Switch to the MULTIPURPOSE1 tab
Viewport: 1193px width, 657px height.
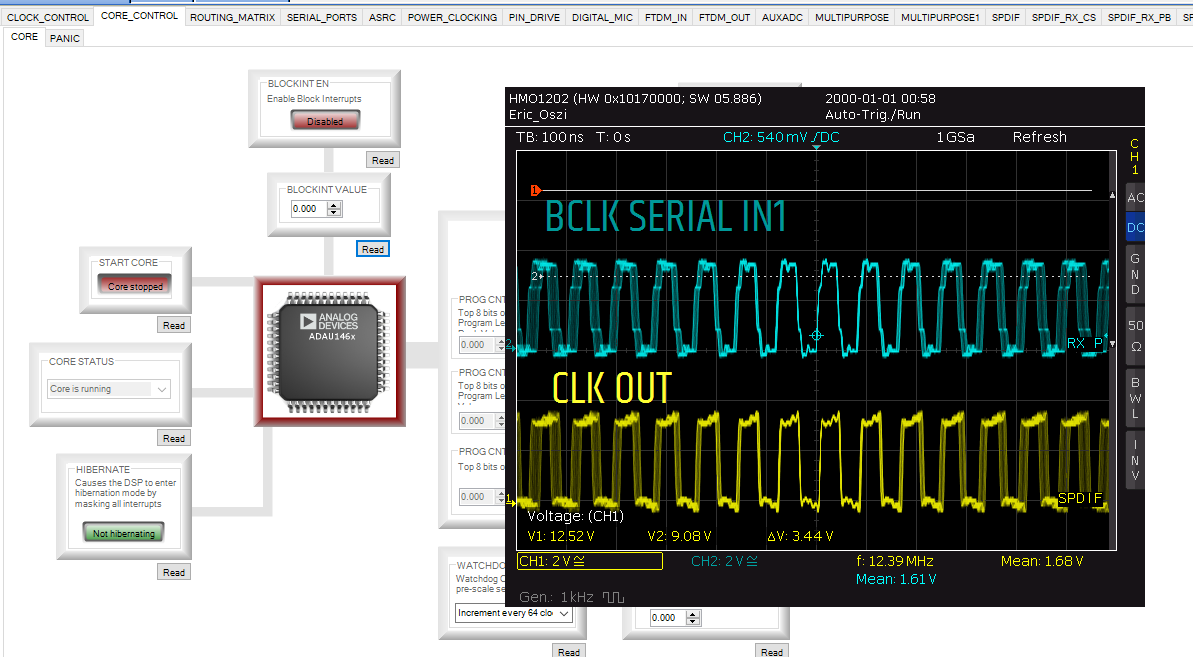[x=940, y=17]
